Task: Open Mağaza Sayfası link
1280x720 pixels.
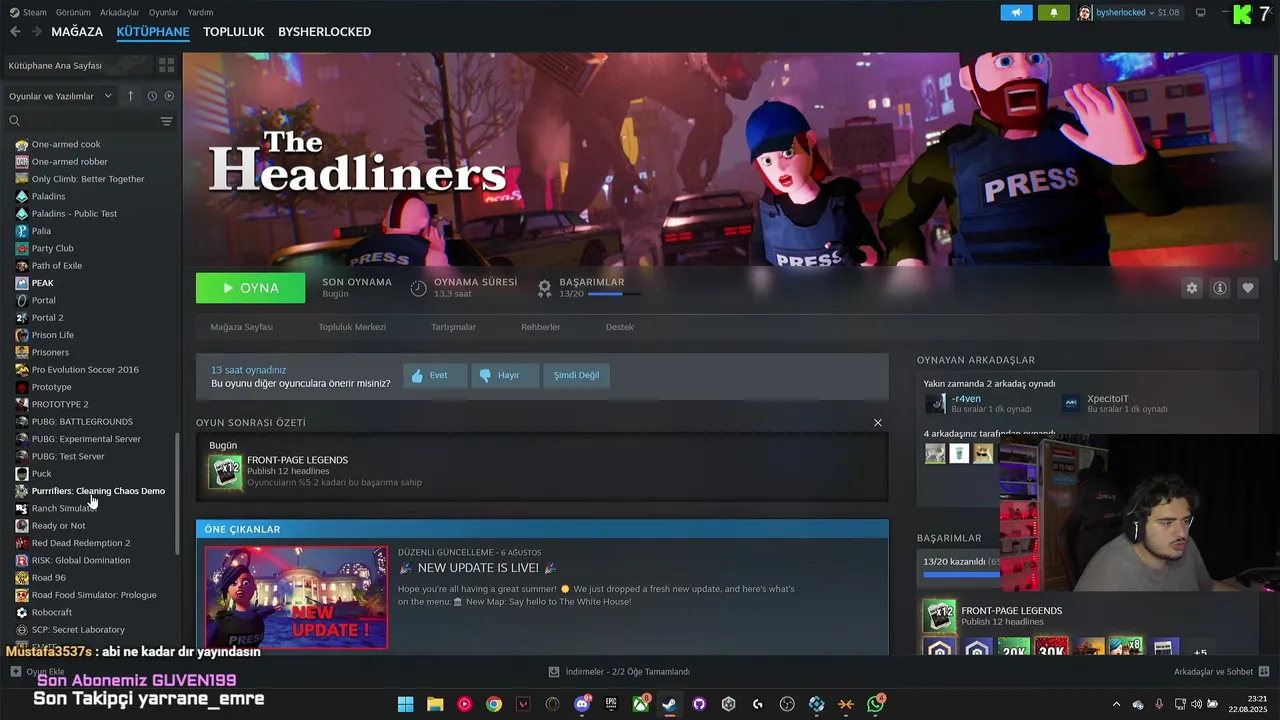Action: coord(241,327)
